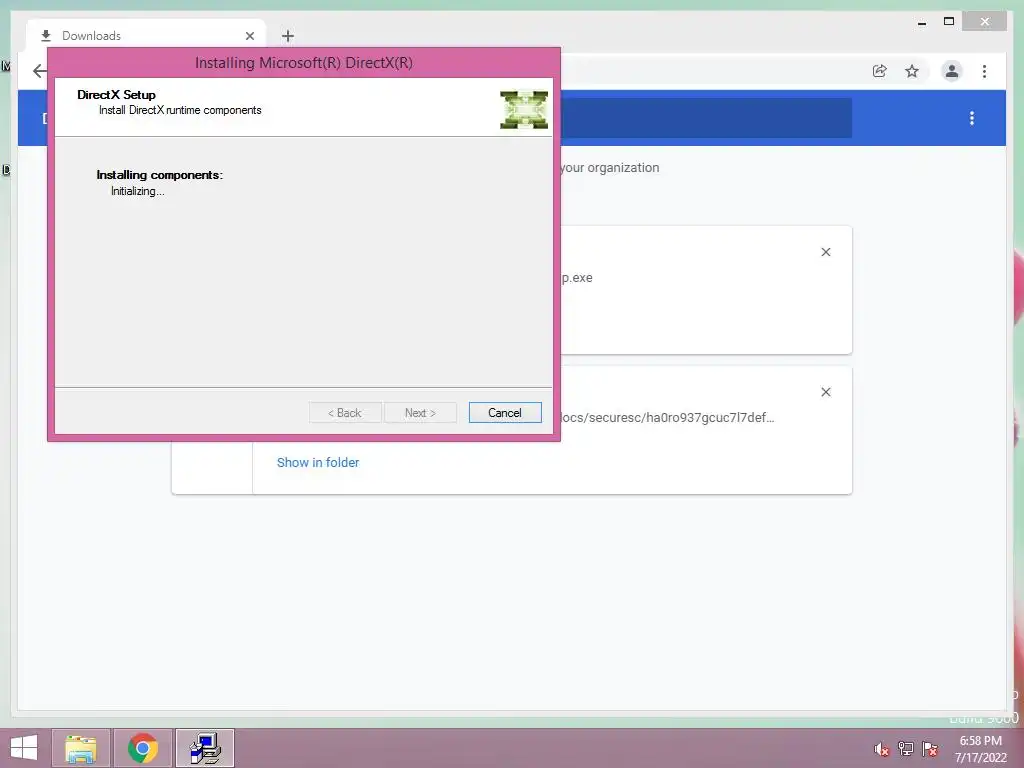This screenshot has width=1024, height=768.
Task: Click the 'Initializing...' status text
Action: click(138, 191)
